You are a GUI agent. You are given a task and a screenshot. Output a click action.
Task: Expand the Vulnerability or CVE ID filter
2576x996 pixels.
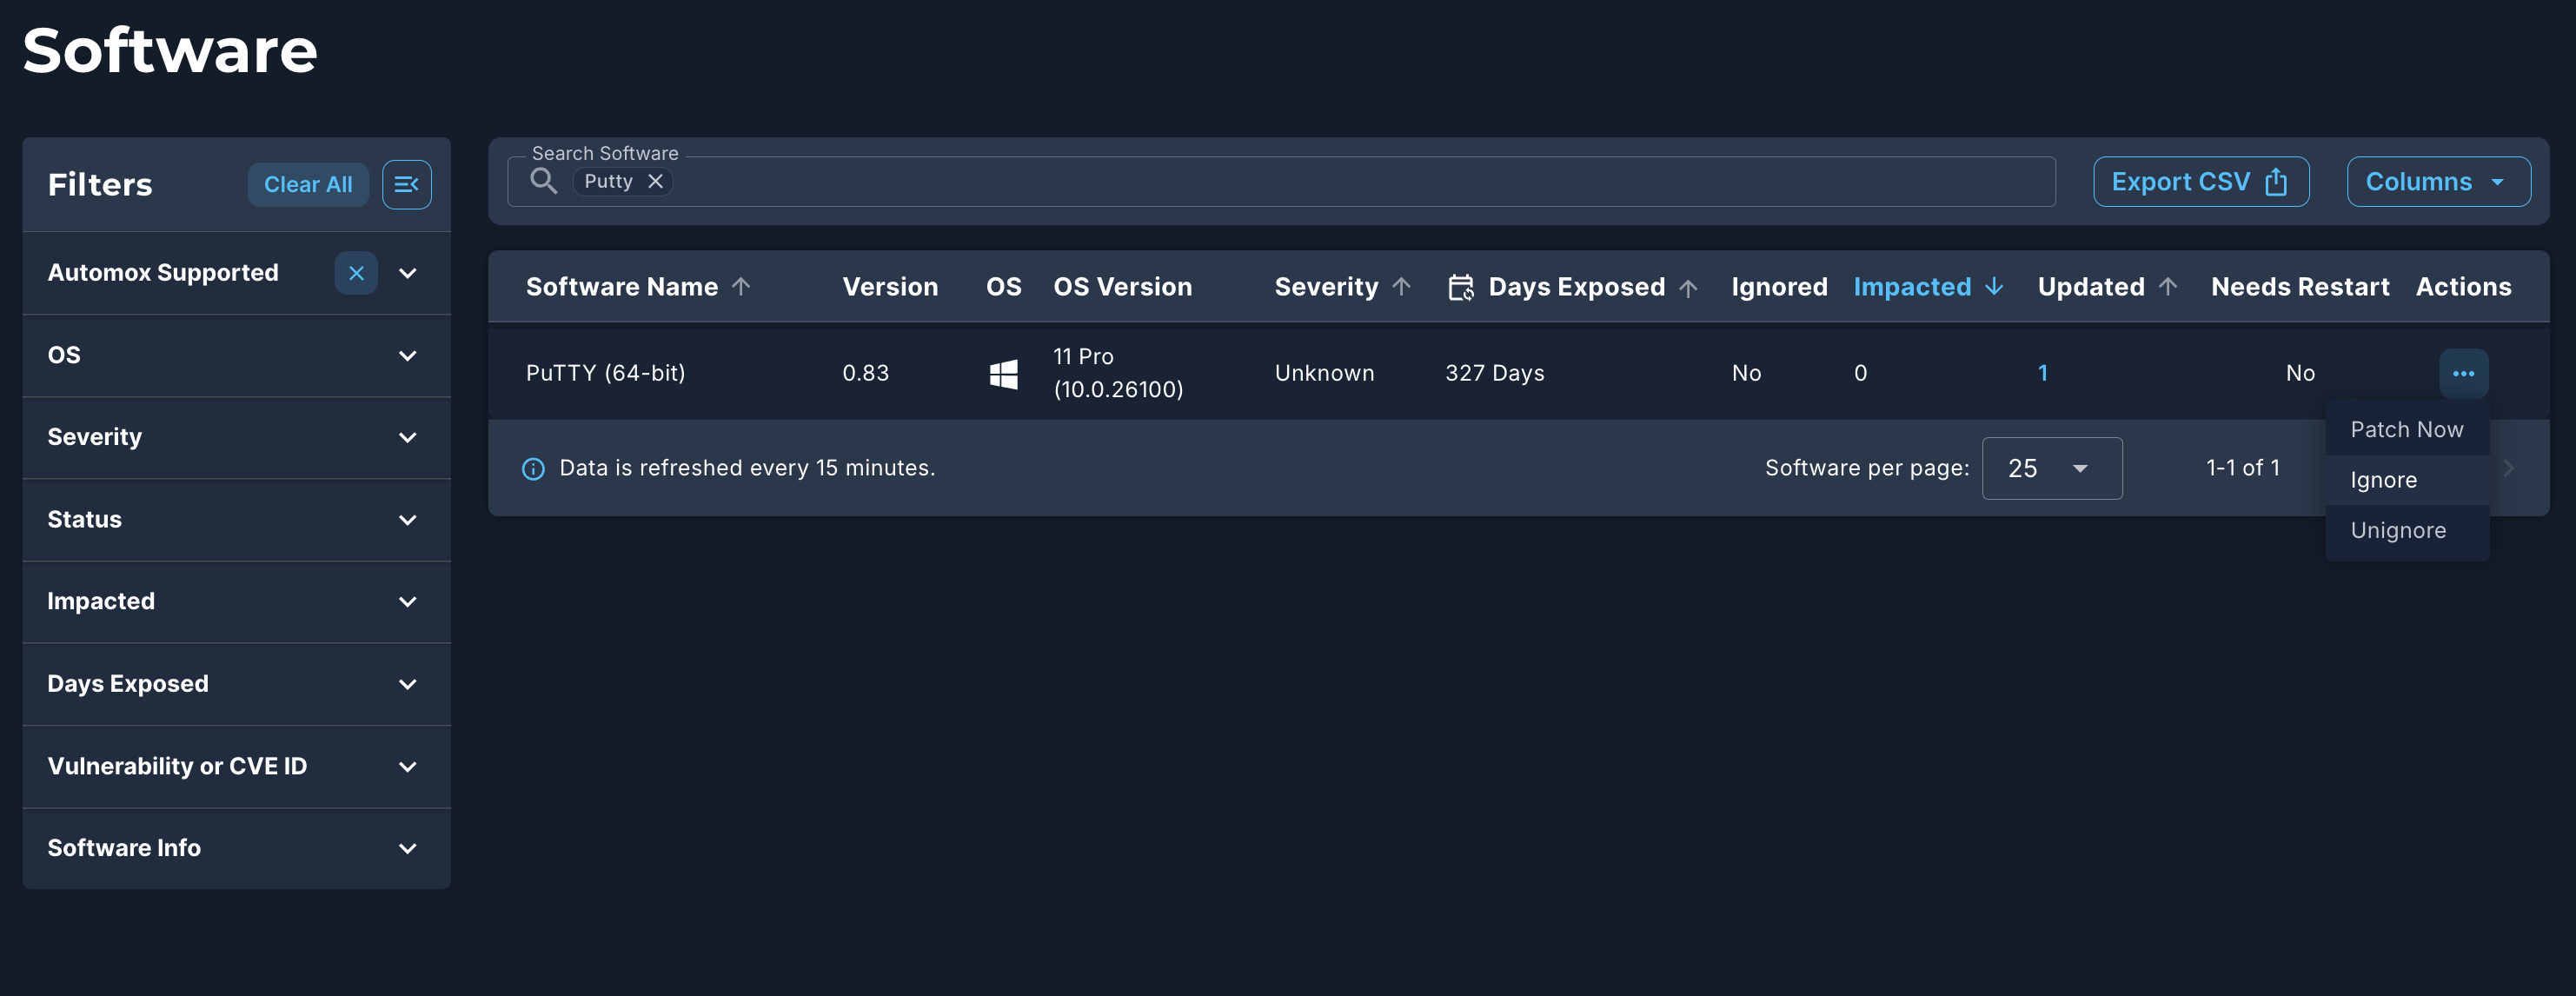click(407, 766)
